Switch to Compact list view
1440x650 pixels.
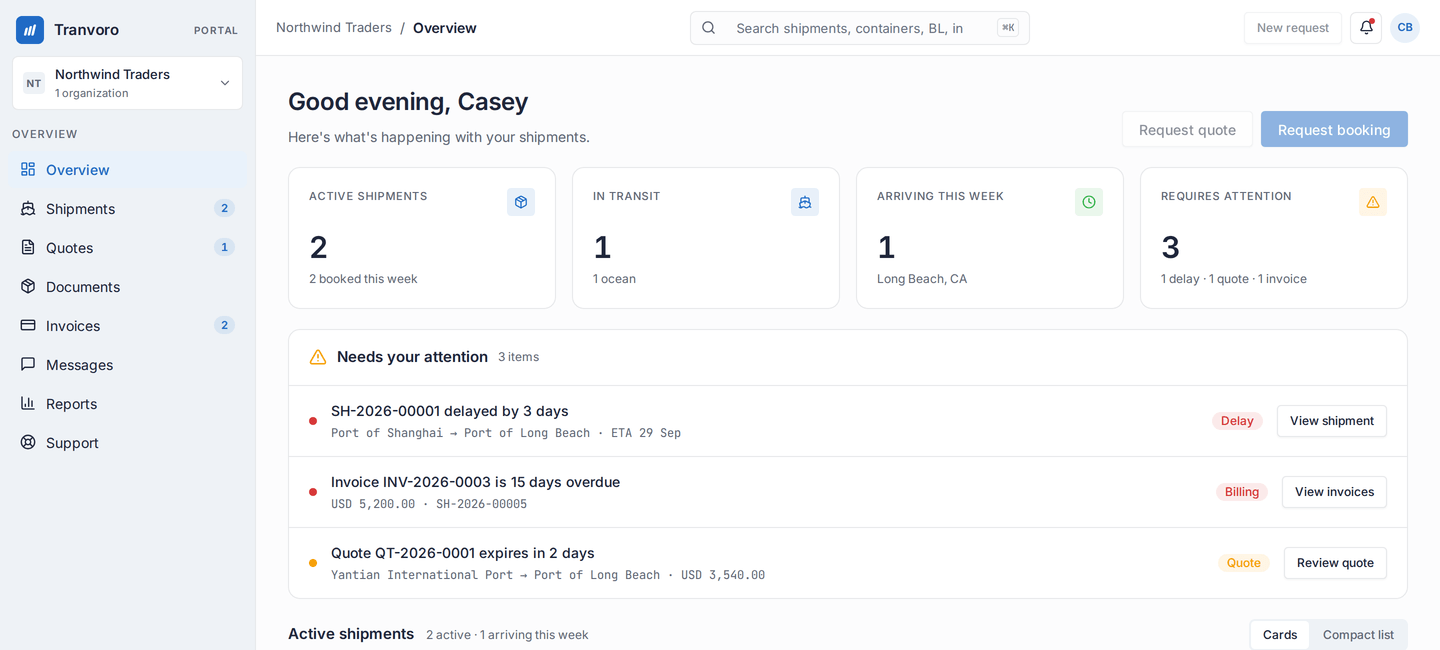(x=1358, y=635)
